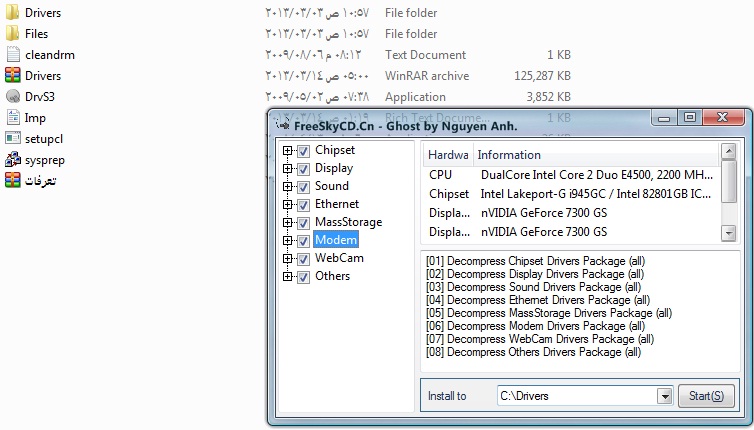Screen dimensions: 754x430
Task: Click the setupcl application icon
Action: point(13,138)
